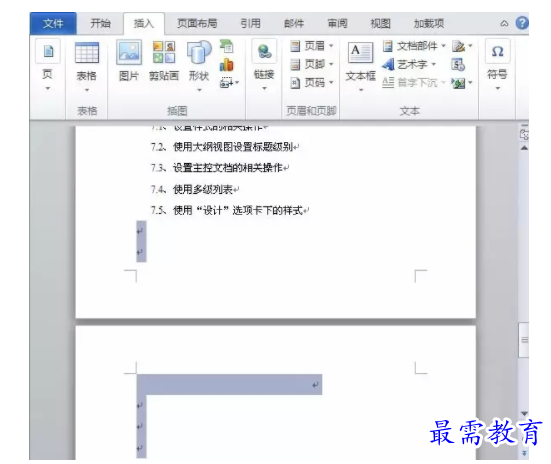Switch to the 开始 ribbon tab
Screen dimensions: 551x464
click(x=101, y=24)
